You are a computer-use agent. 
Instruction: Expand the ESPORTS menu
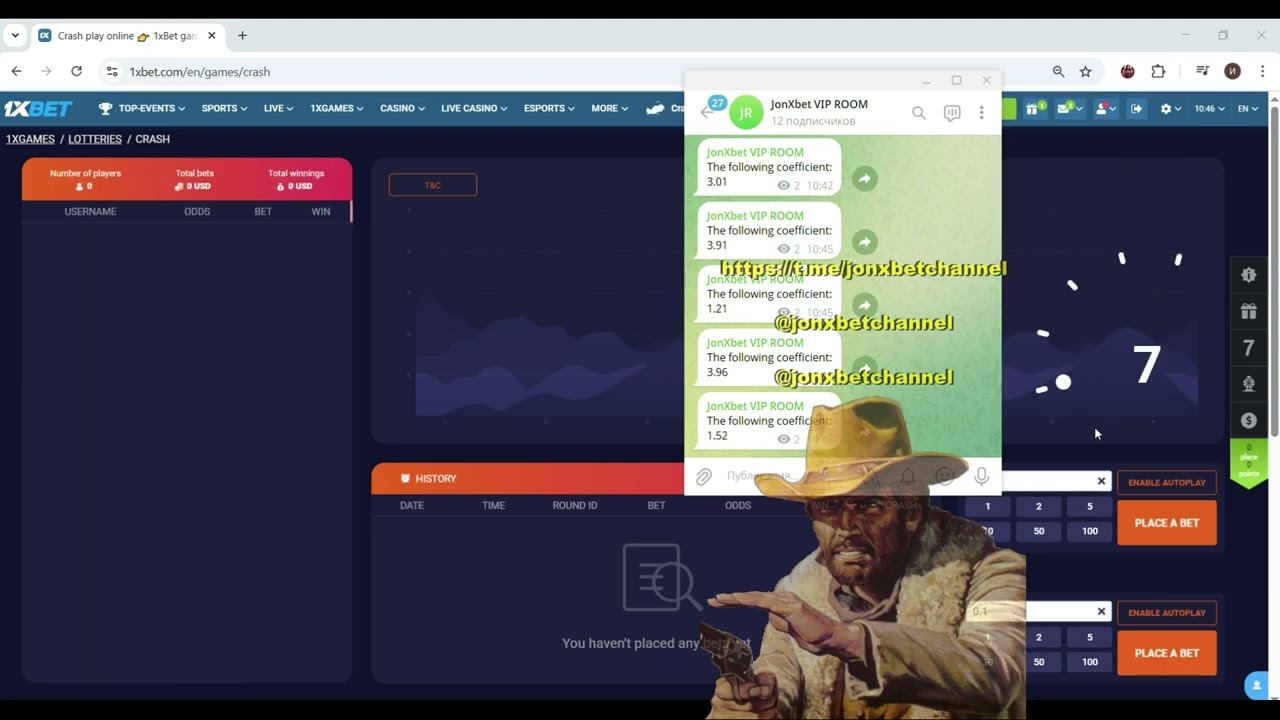coord(550,108)
